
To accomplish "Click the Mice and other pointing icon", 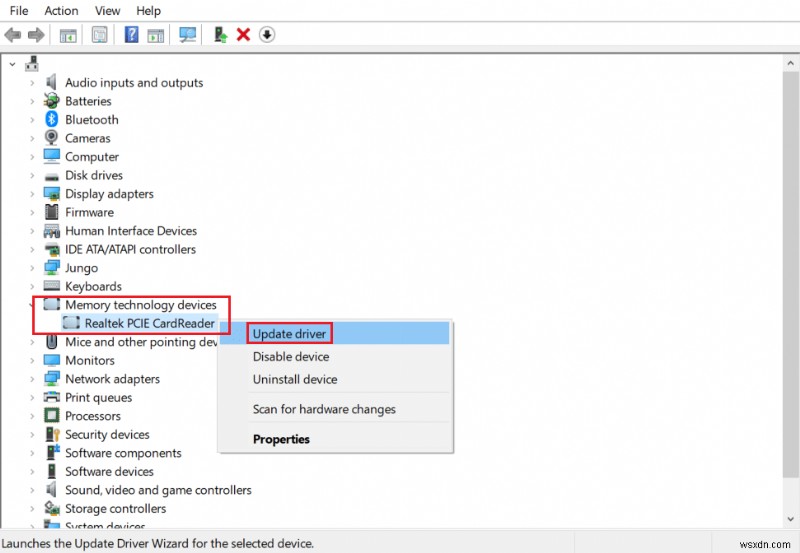I will 51,341.
